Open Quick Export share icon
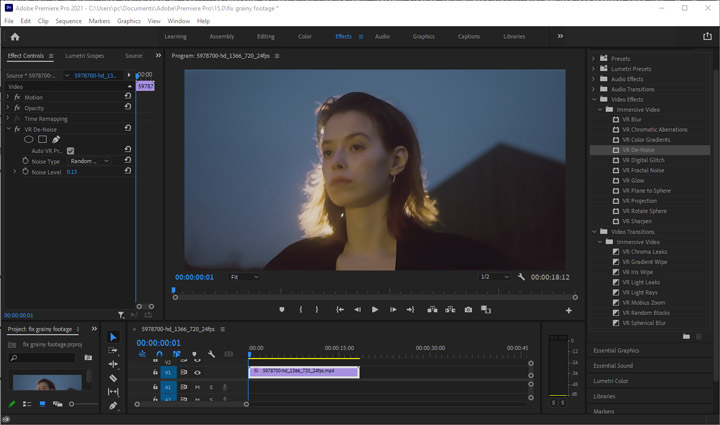The width and height of the screenshot is (720, 425). coord(707,36)
